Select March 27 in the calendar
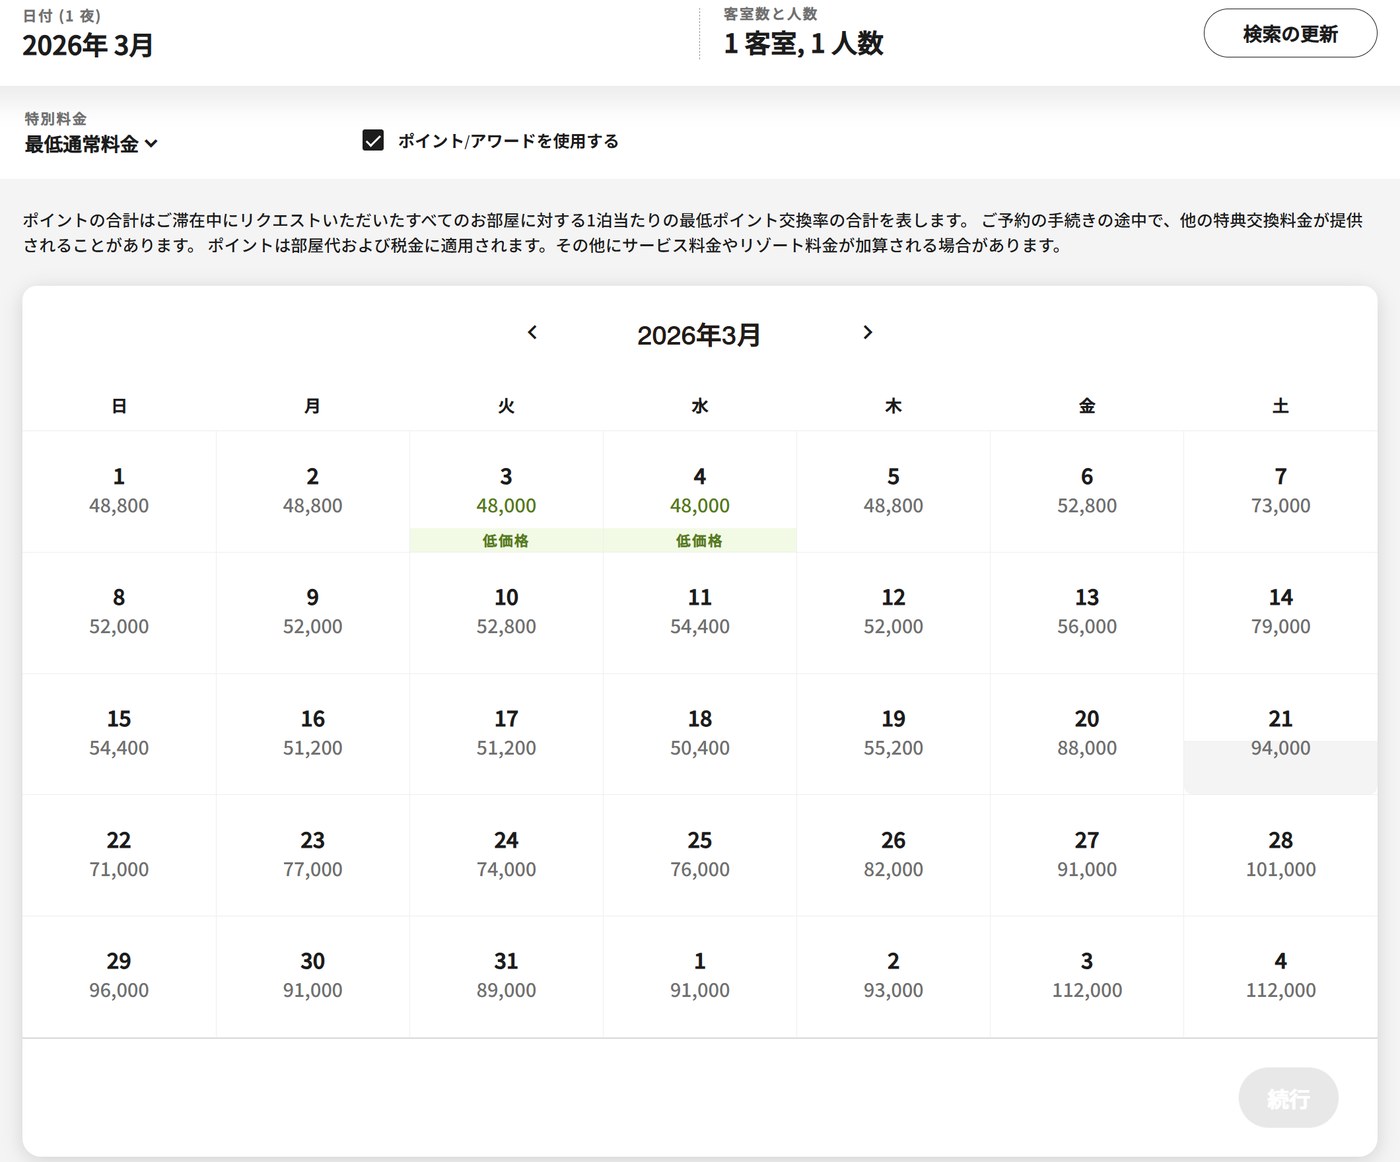Viewport: 1400px width, 1162px height. tap(1087, 855)
